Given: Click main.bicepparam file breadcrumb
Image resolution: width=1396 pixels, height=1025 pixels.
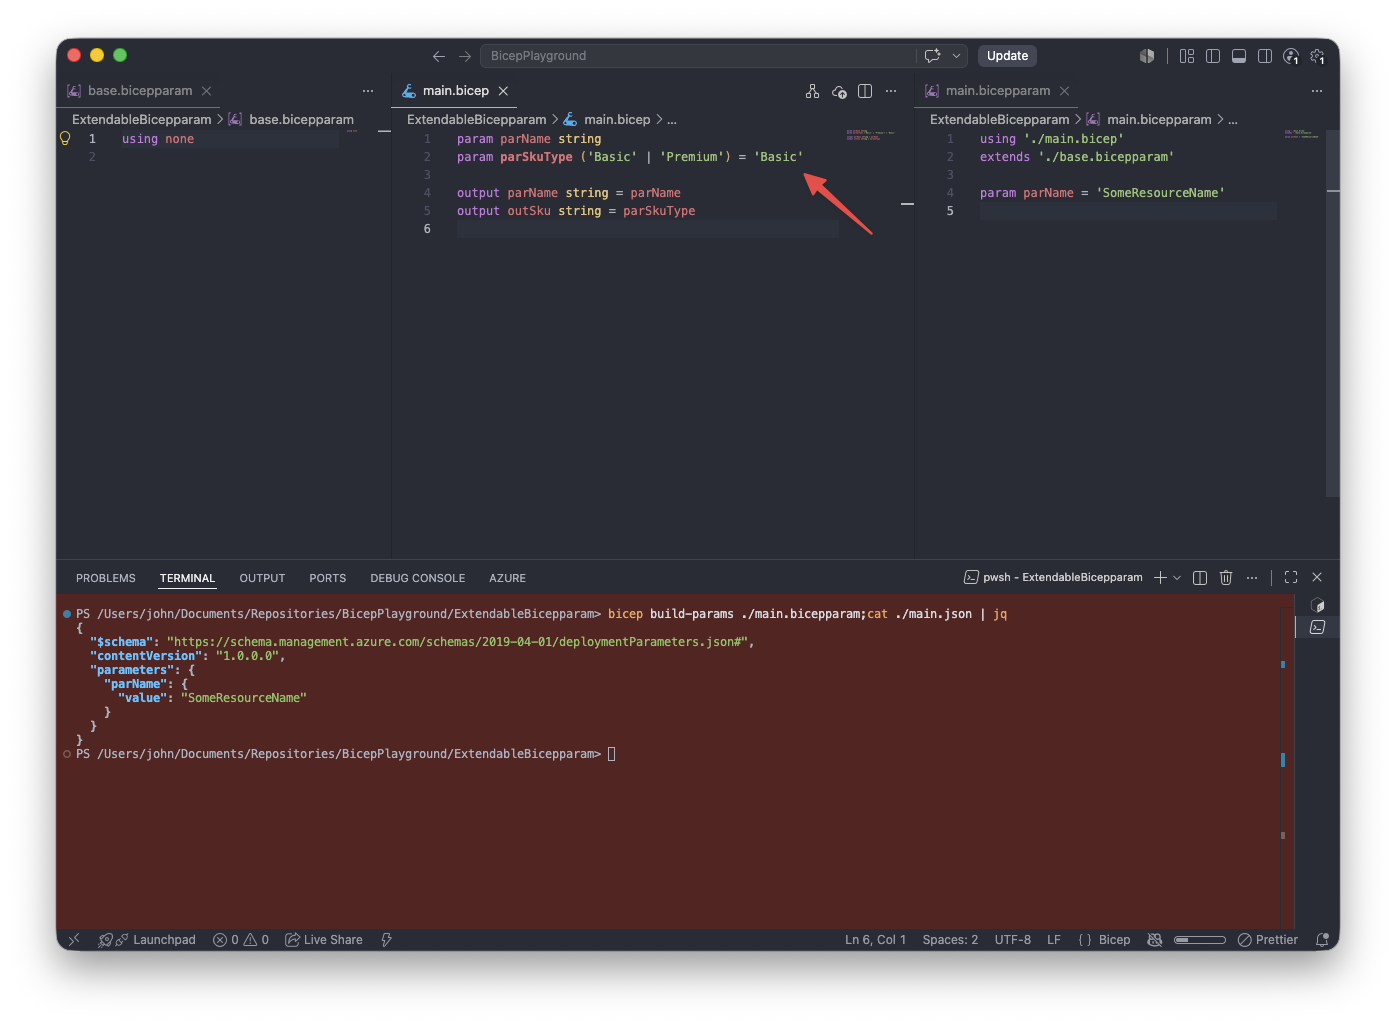Looking at the screenshot, I should [x=1159, y=119].
